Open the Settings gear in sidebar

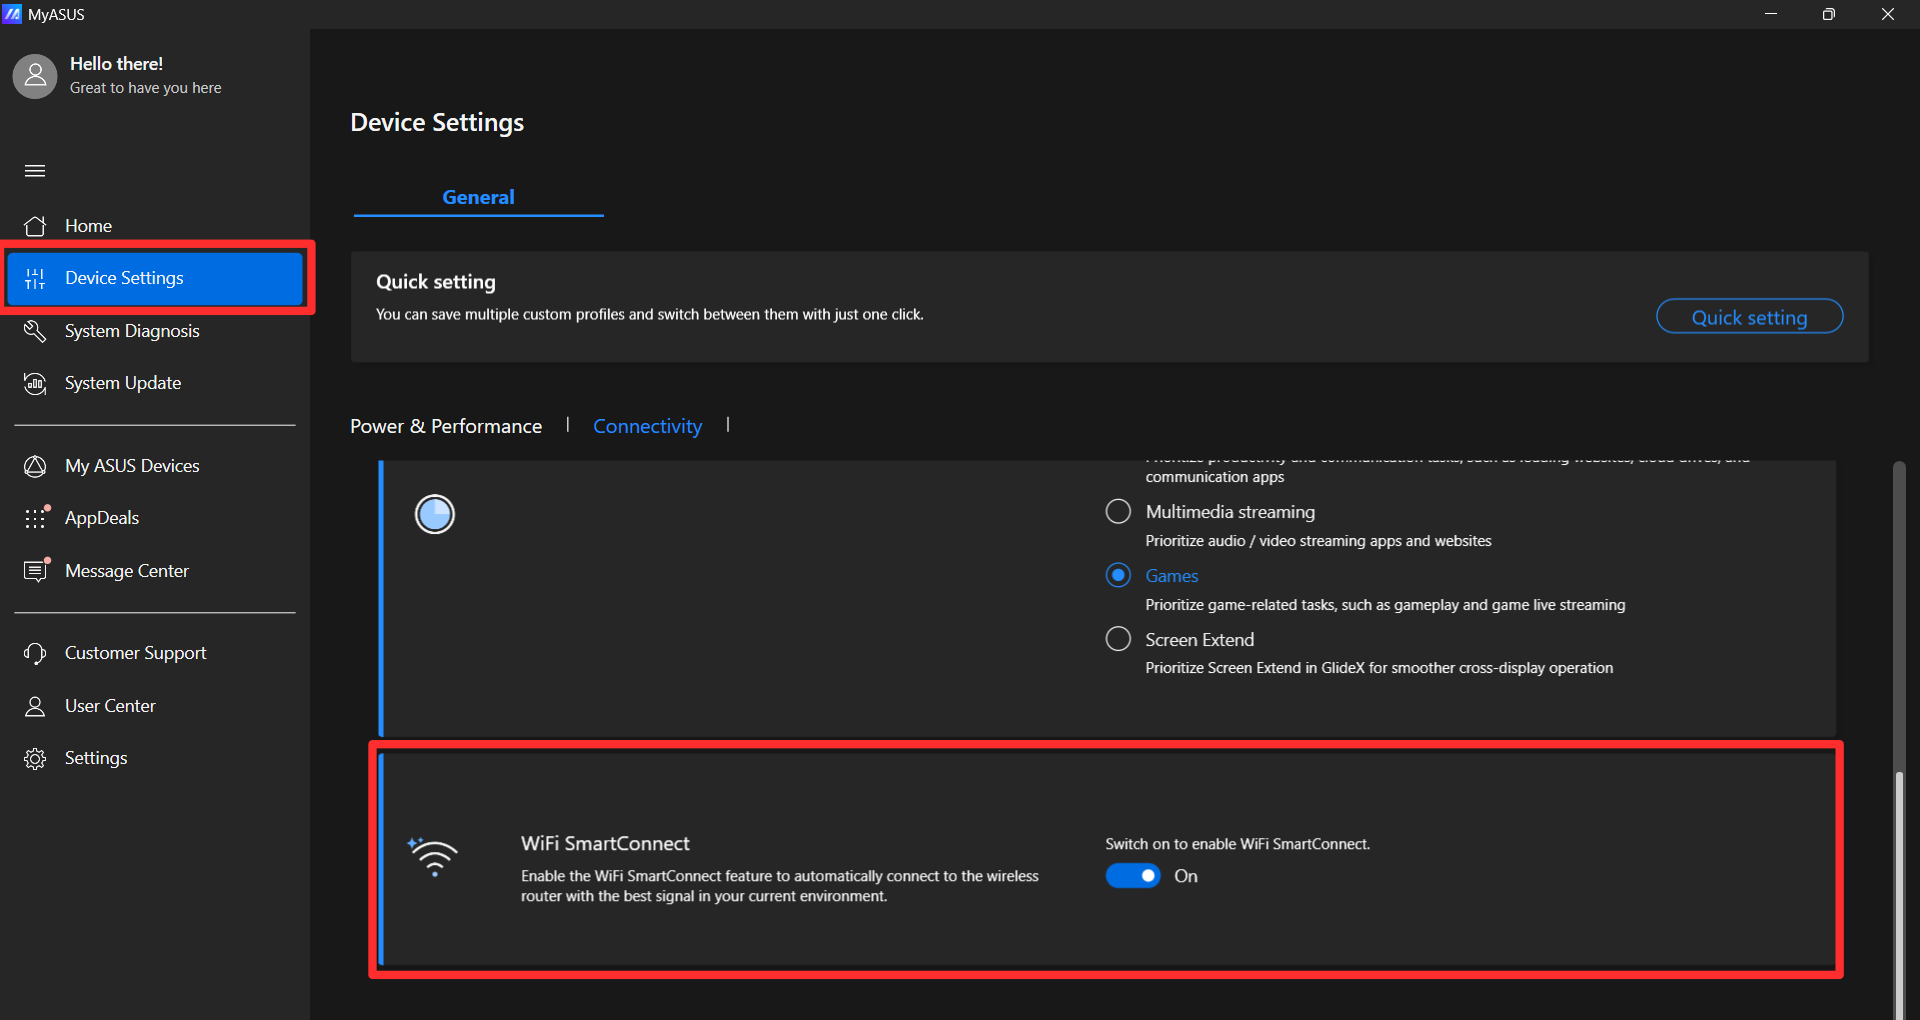click(35, 758)
